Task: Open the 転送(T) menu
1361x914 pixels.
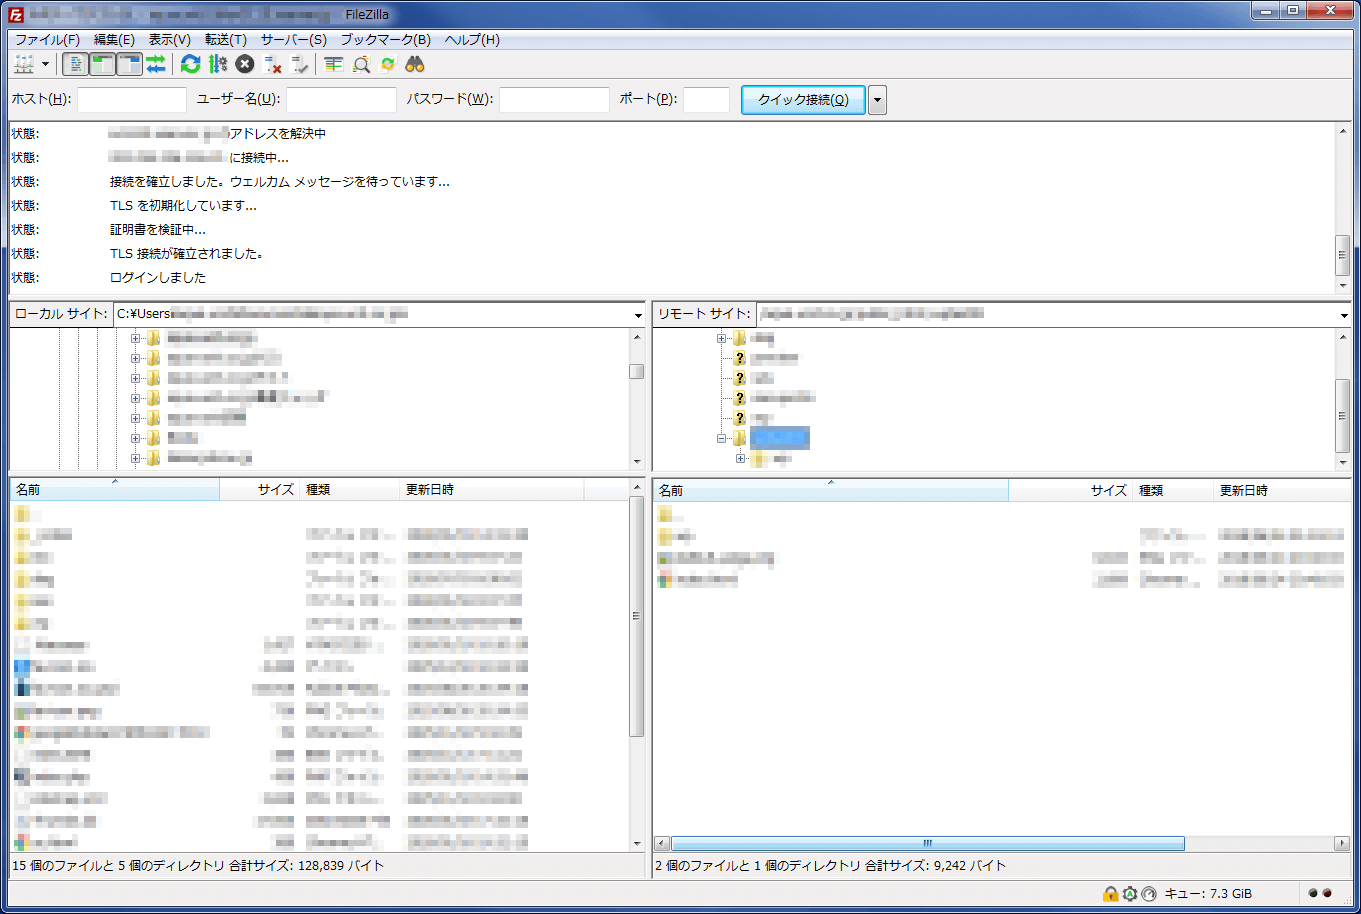Action: [225, 40]
